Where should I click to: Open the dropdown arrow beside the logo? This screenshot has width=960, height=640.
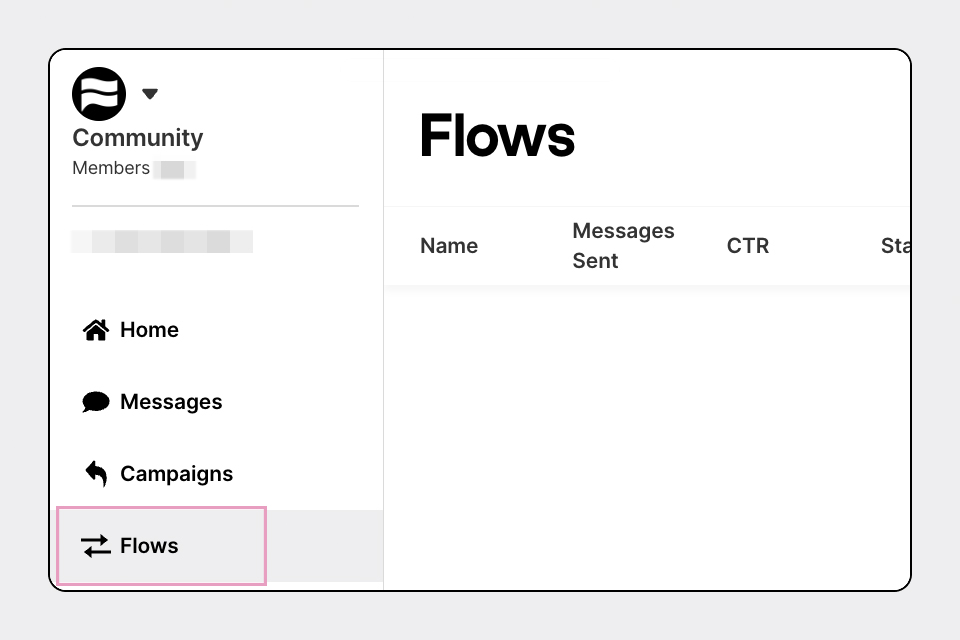149,93
